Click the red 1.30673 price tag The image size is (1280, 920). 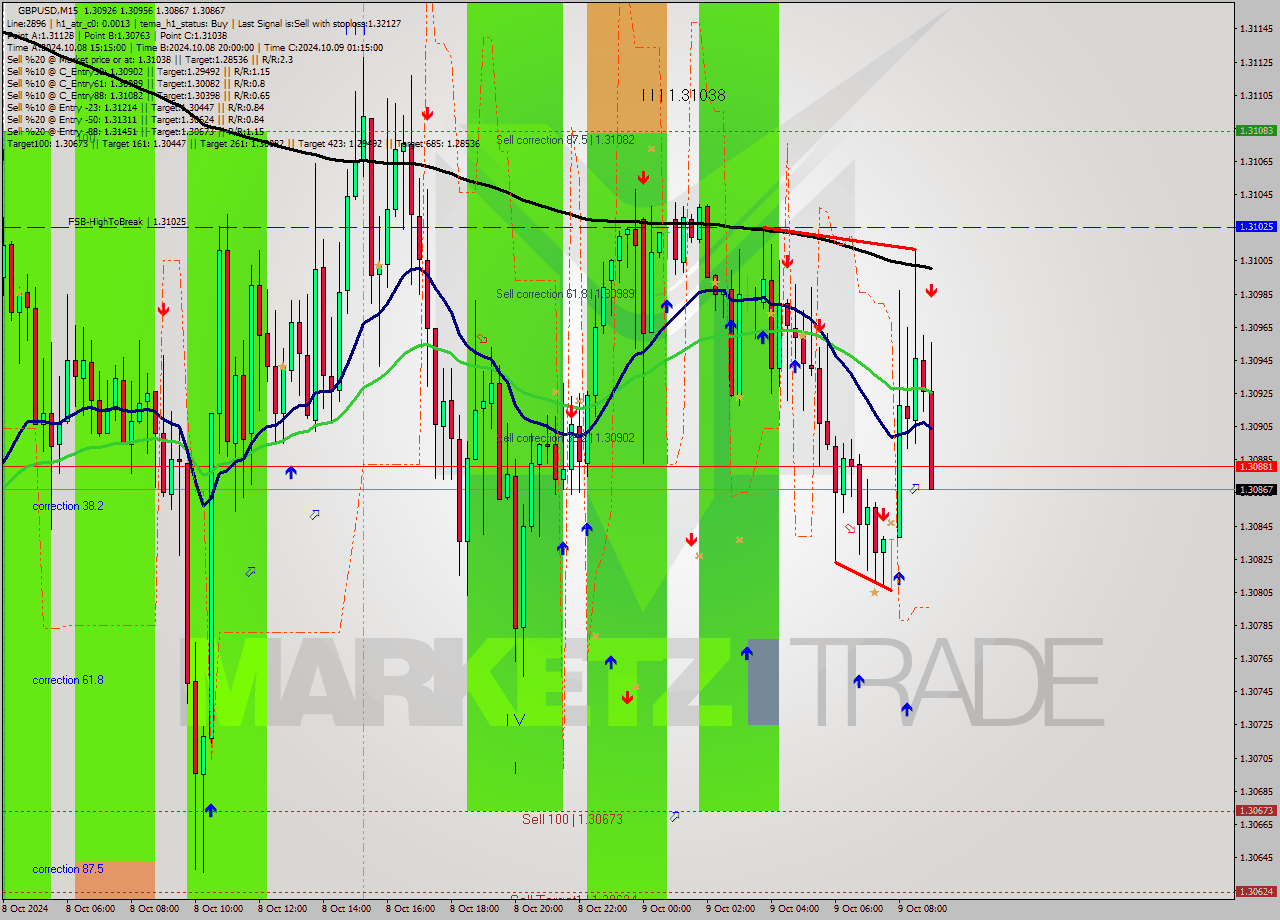click(1256, 811)
